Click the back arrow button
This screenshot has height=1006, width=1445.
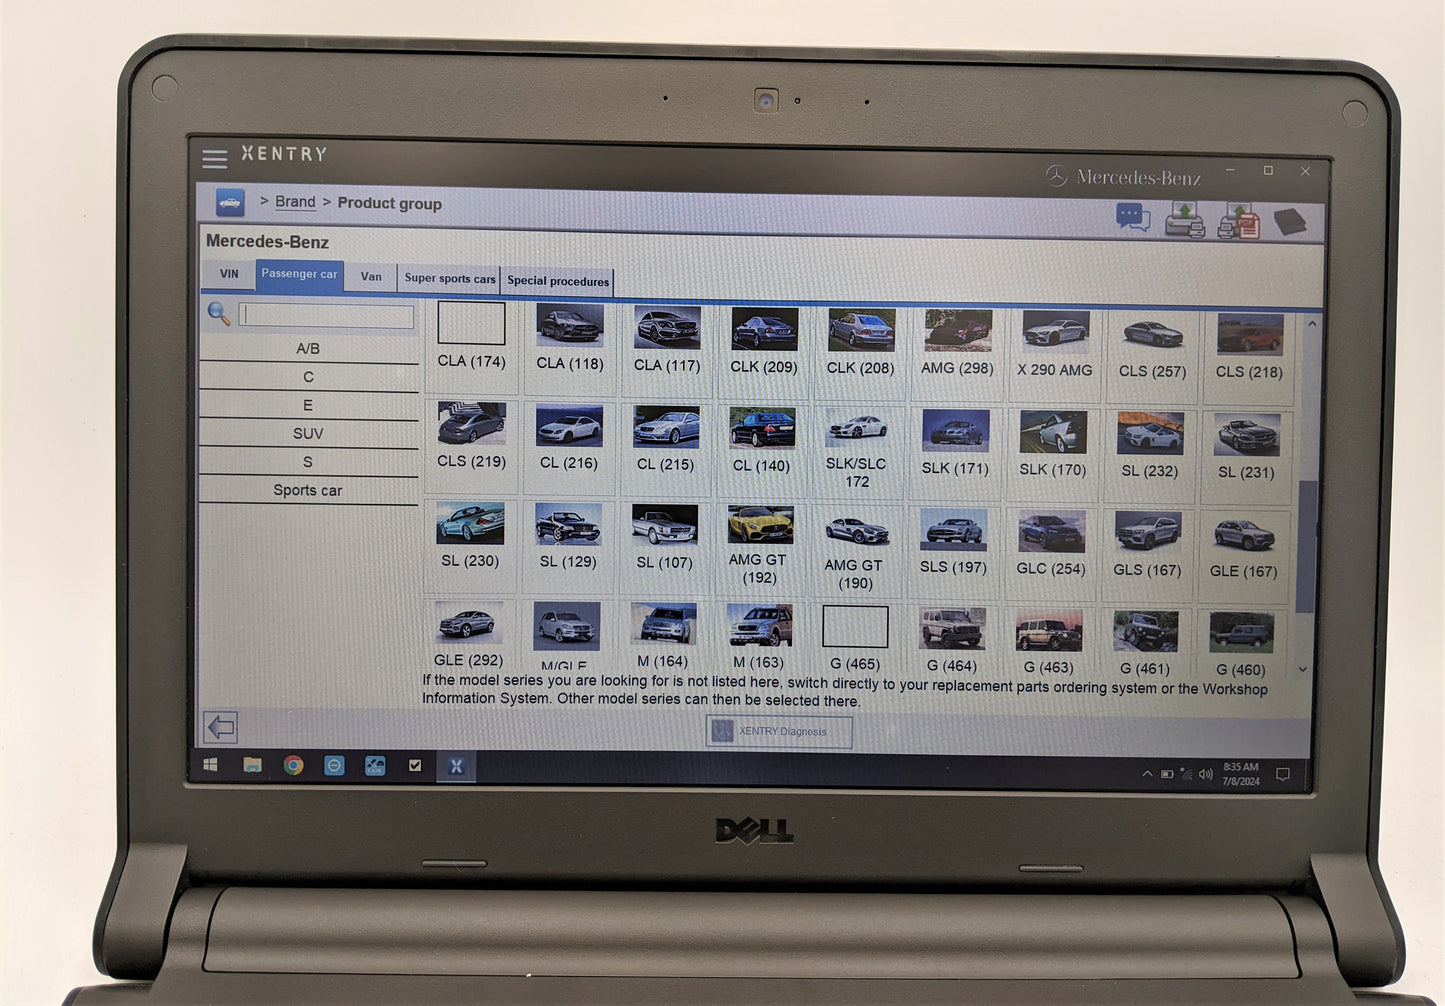pos(221,727)
